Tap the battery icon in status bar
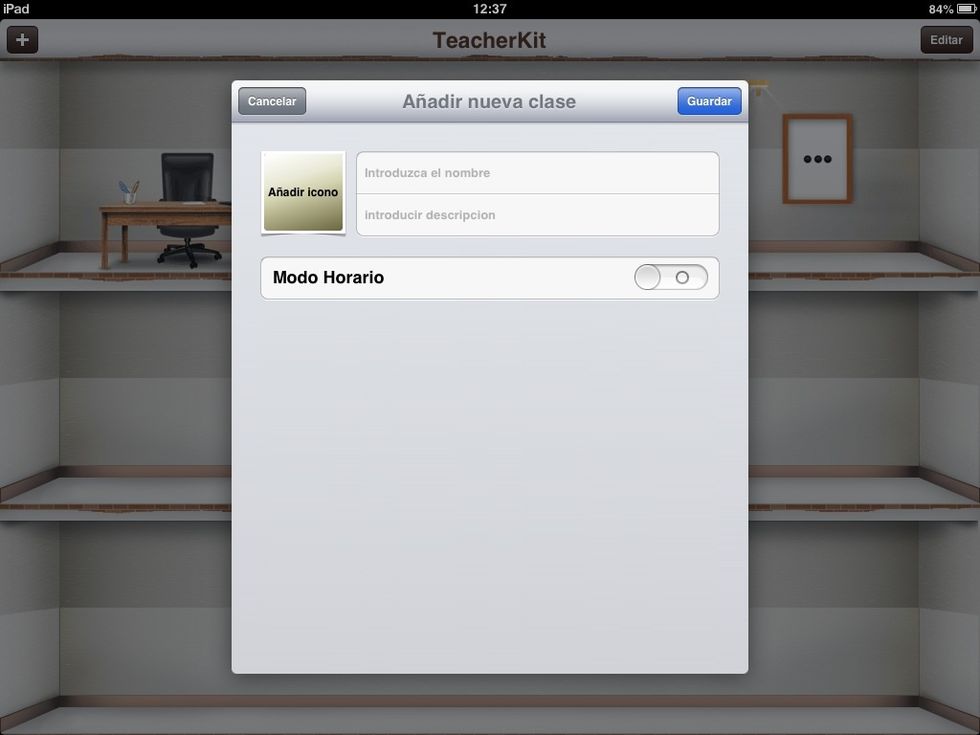980x735 pixels. pyautogui.click(x=966, y=9)
